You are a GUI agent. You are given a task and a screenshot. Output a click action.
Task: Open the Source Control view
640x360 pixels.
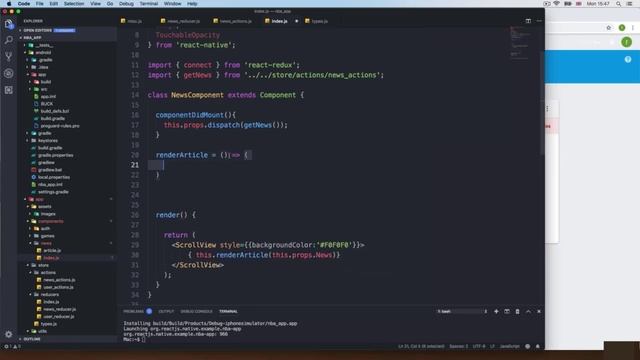pyautogui.click(x=9, y=56)
